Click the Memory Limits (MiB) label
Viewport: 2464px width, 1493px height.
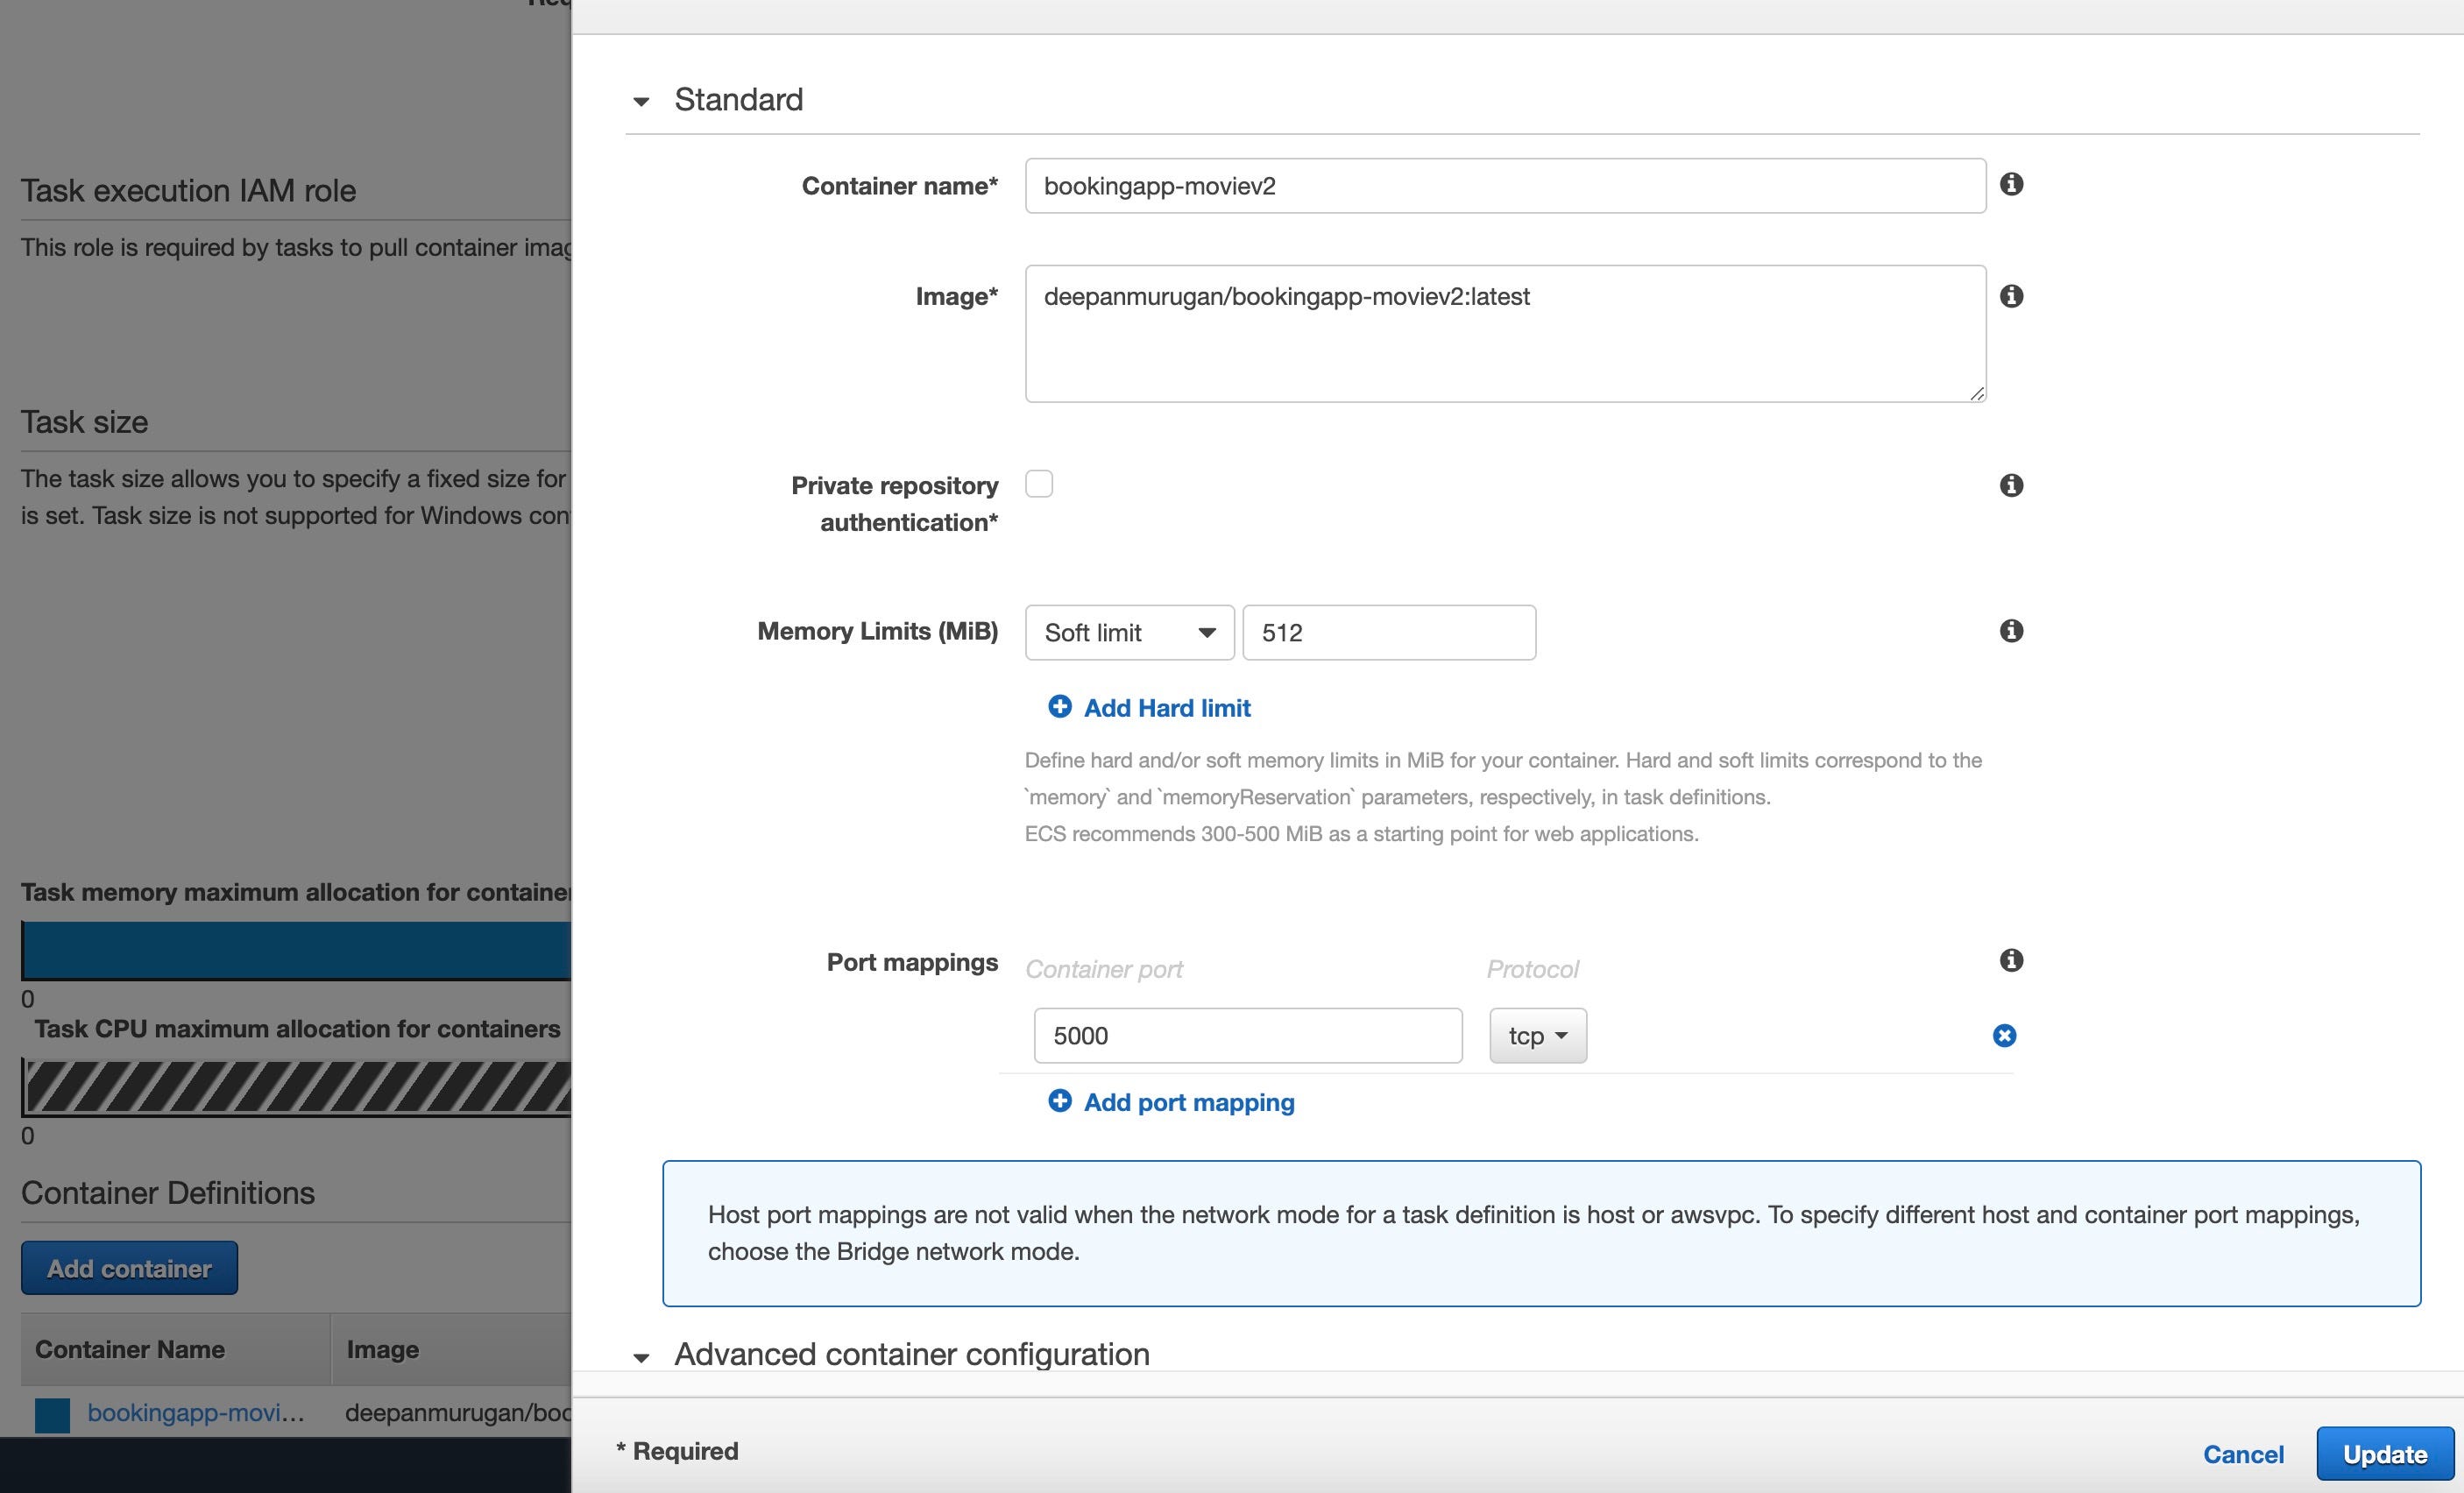[x=877, y=631]
